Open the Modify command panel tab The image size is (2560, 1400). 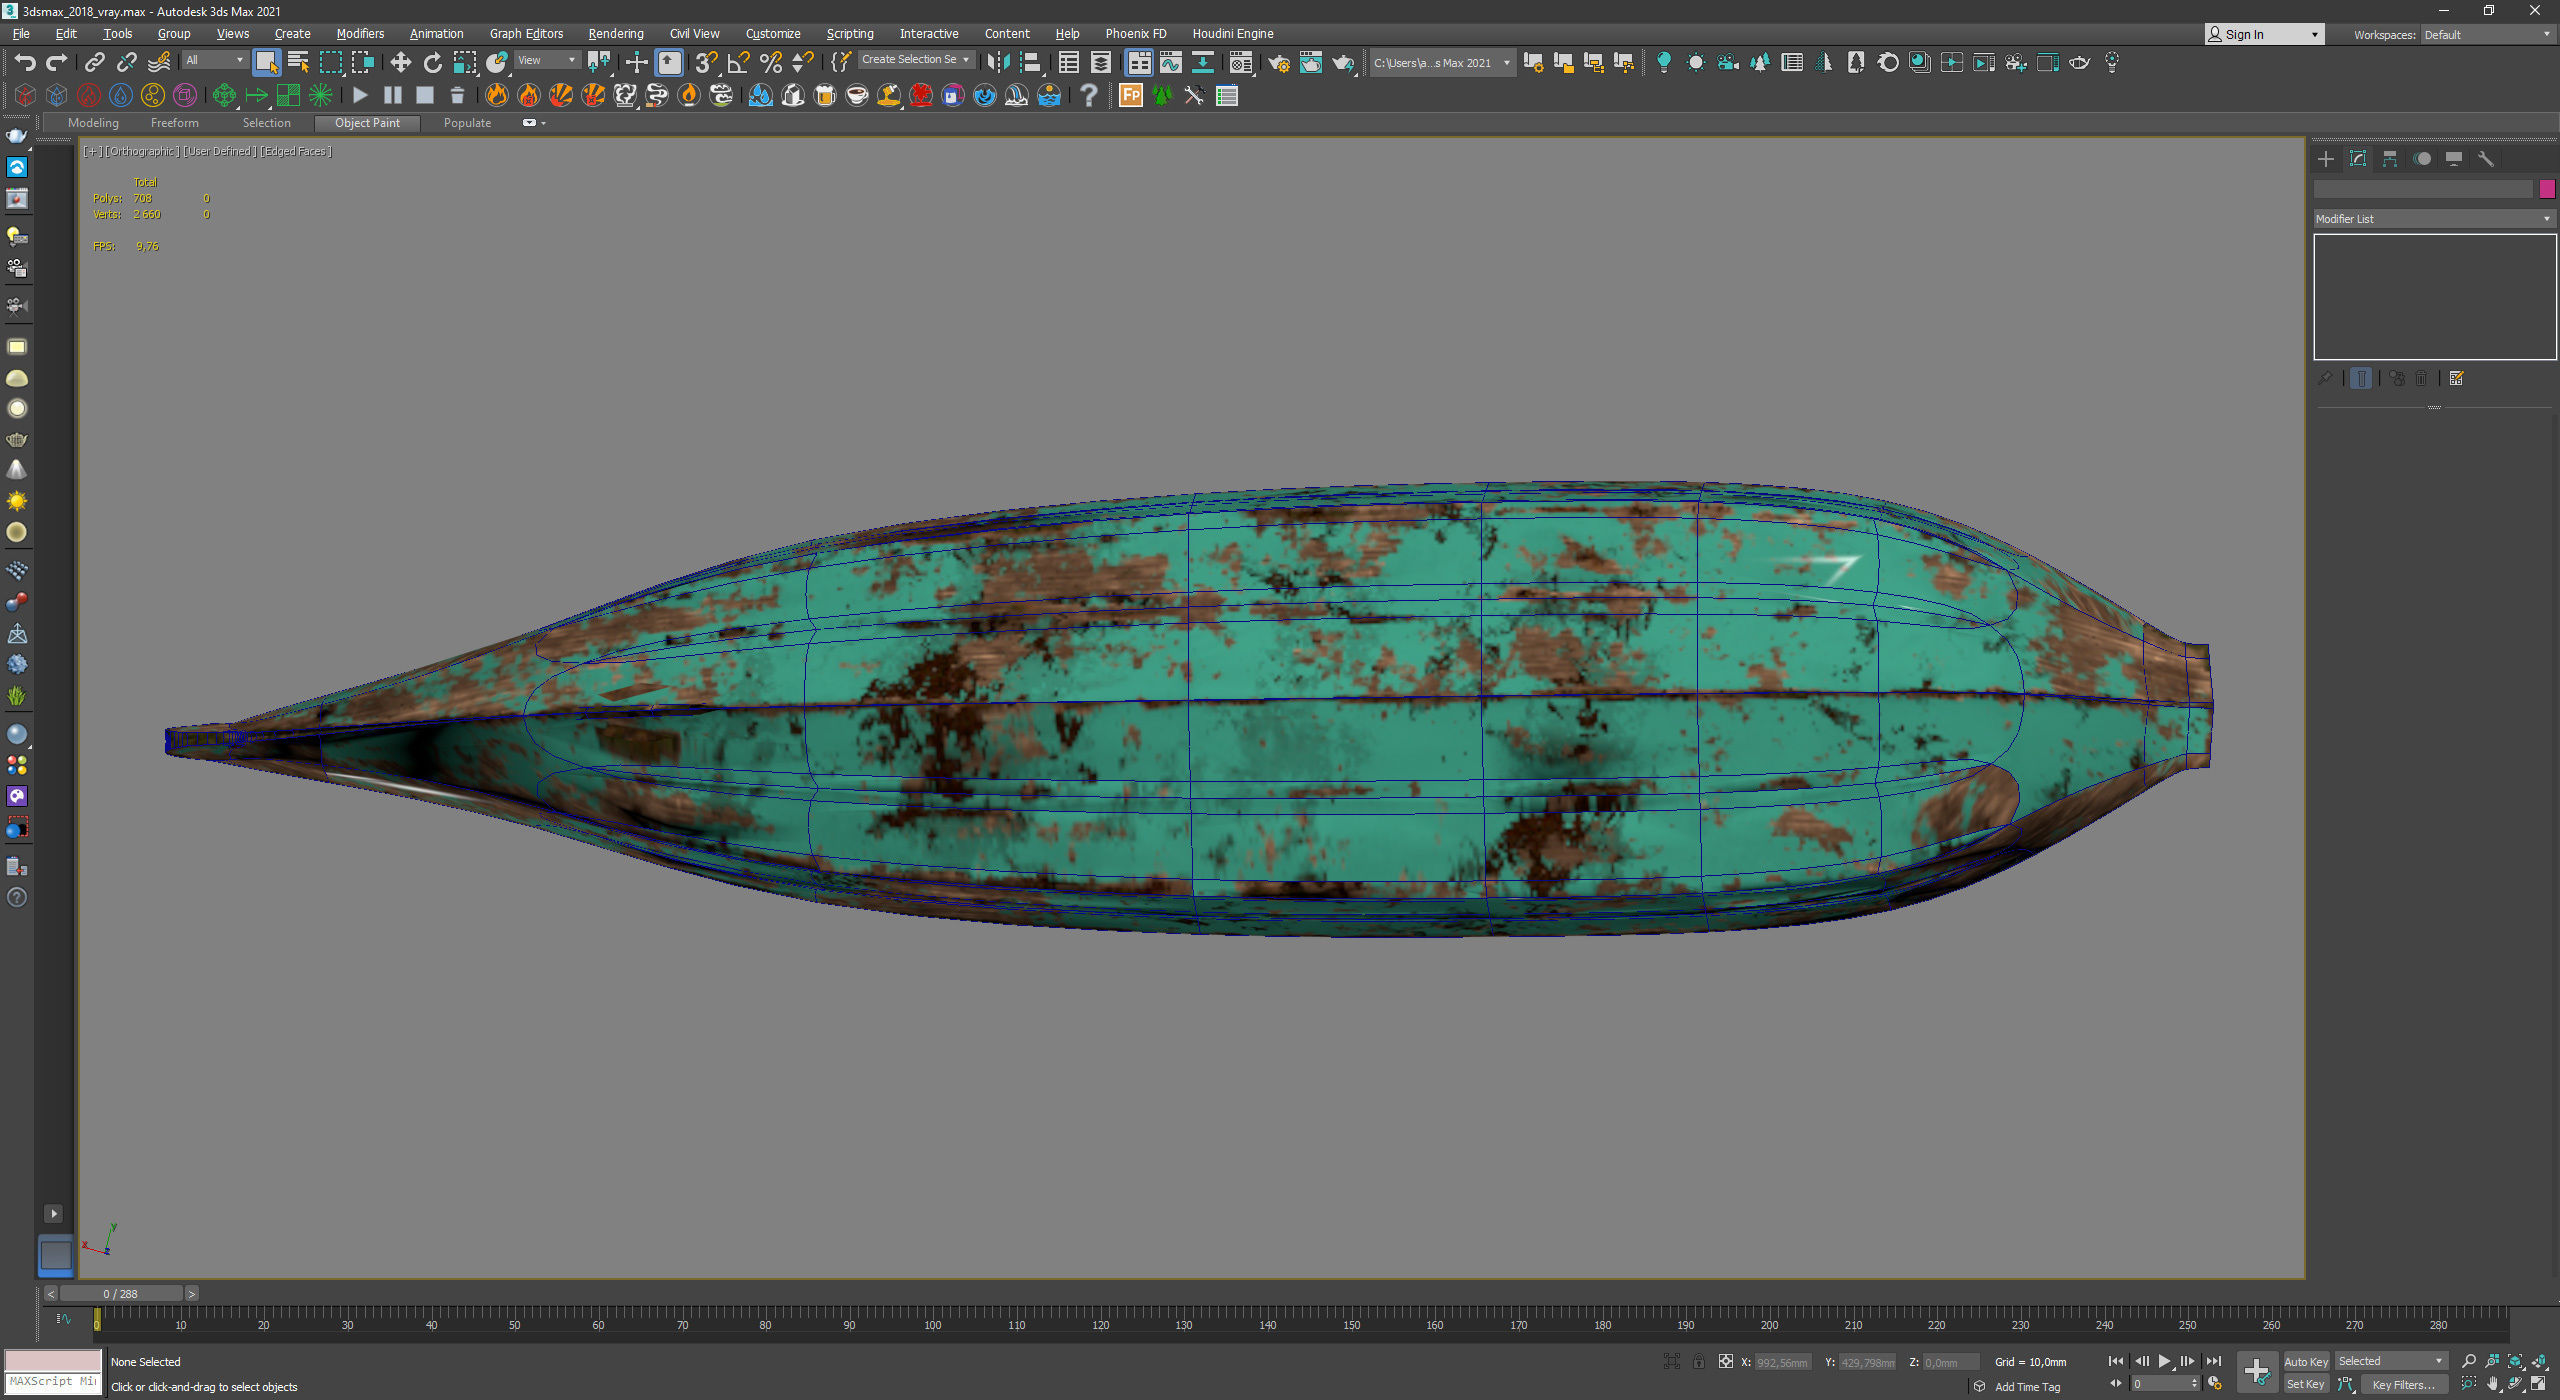pos(2358,159)
